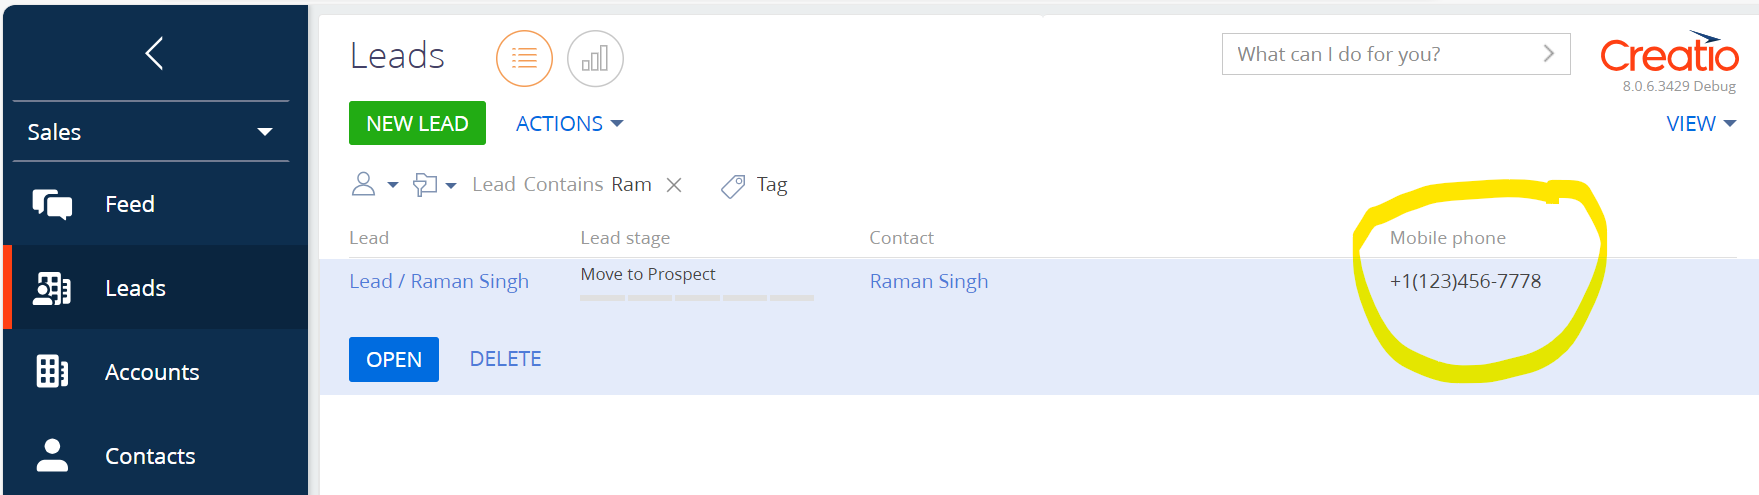Collapse the left side panel arrow
This screenshot has height=495, width=1759.
pos(154,53)
